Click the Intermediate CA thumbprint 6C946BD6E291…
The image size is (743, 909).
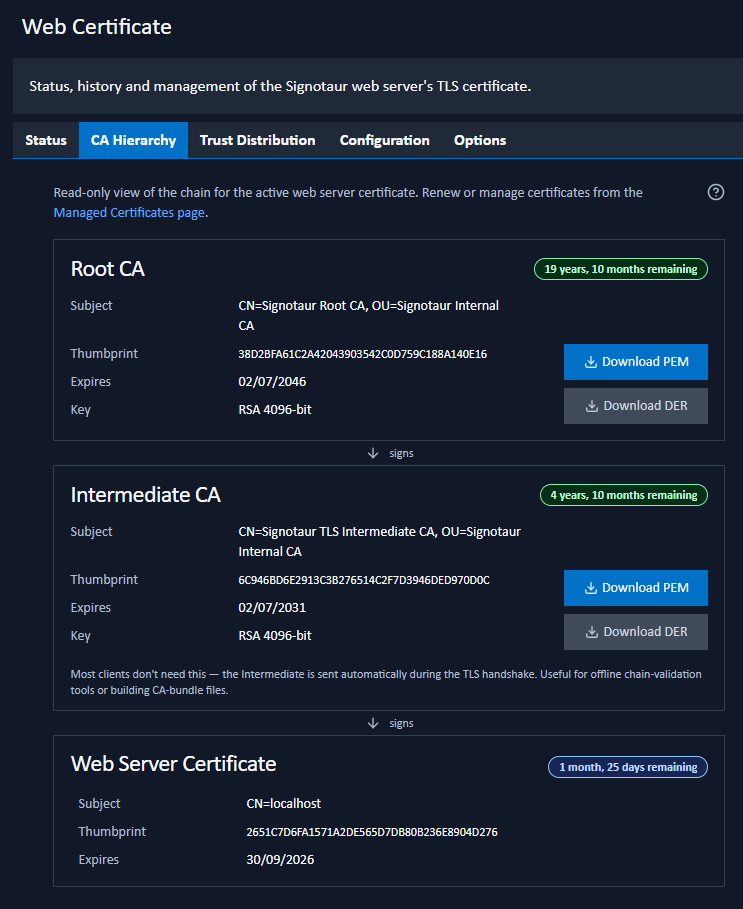pyautogui.click(x=364, y=580)
